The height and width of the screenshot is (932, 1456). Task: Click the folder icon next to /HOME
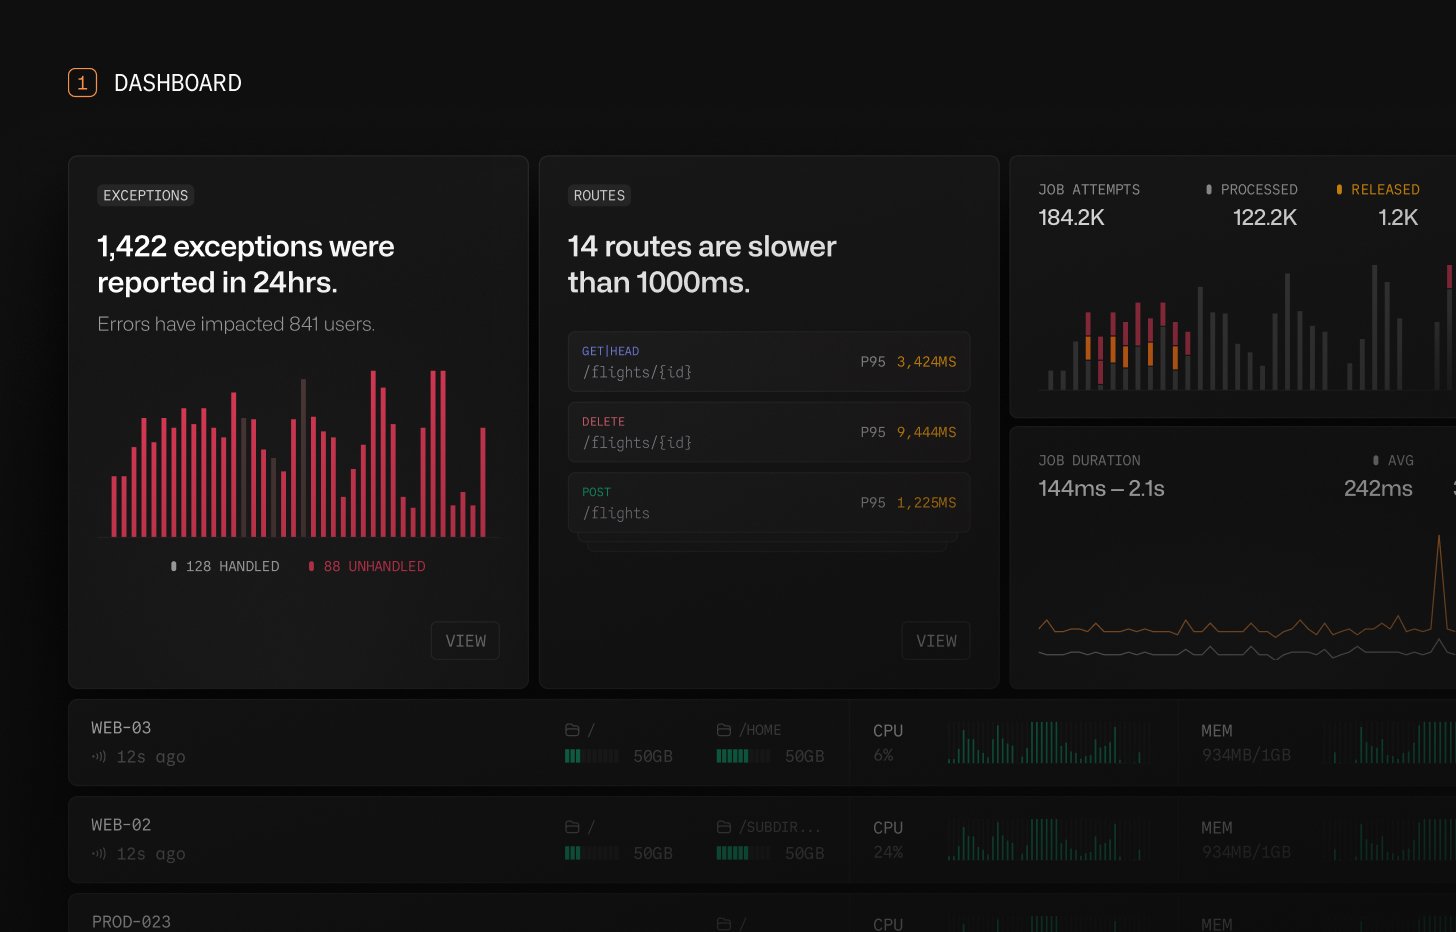tap(724, 730)
